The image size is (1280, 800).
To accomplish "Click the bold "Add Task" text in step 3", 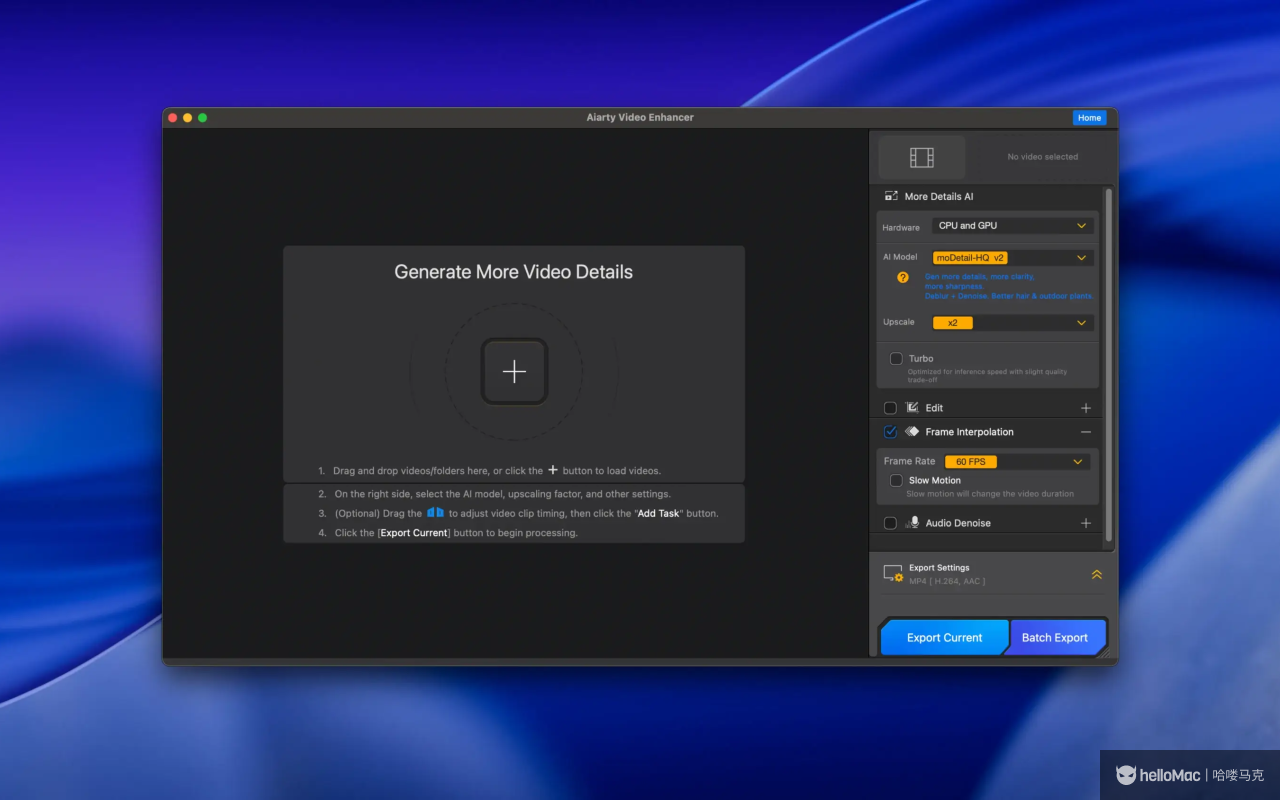I will coord(658,514).
